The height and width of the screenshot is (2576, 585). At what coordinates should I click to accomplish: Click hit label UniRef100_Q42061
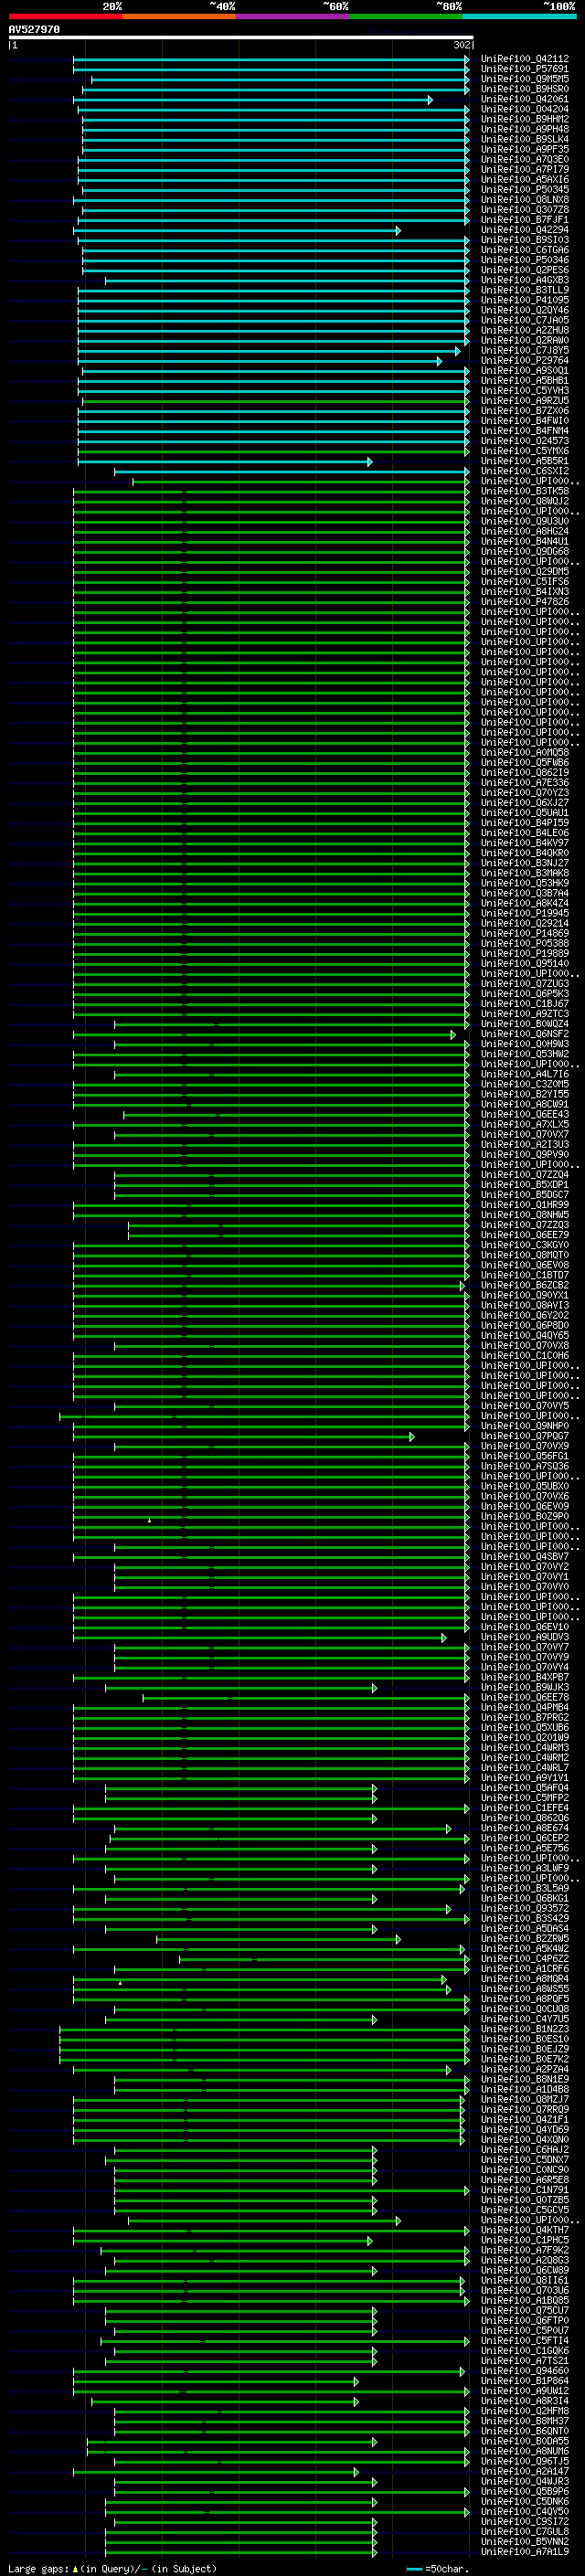(525, 99)
